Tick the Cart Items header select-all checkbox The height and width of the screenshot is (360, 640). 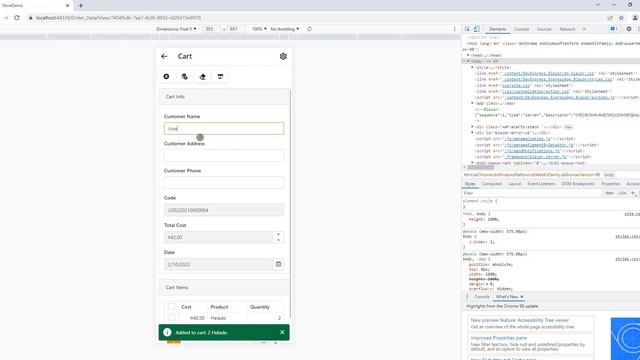(x=171, y=307)
